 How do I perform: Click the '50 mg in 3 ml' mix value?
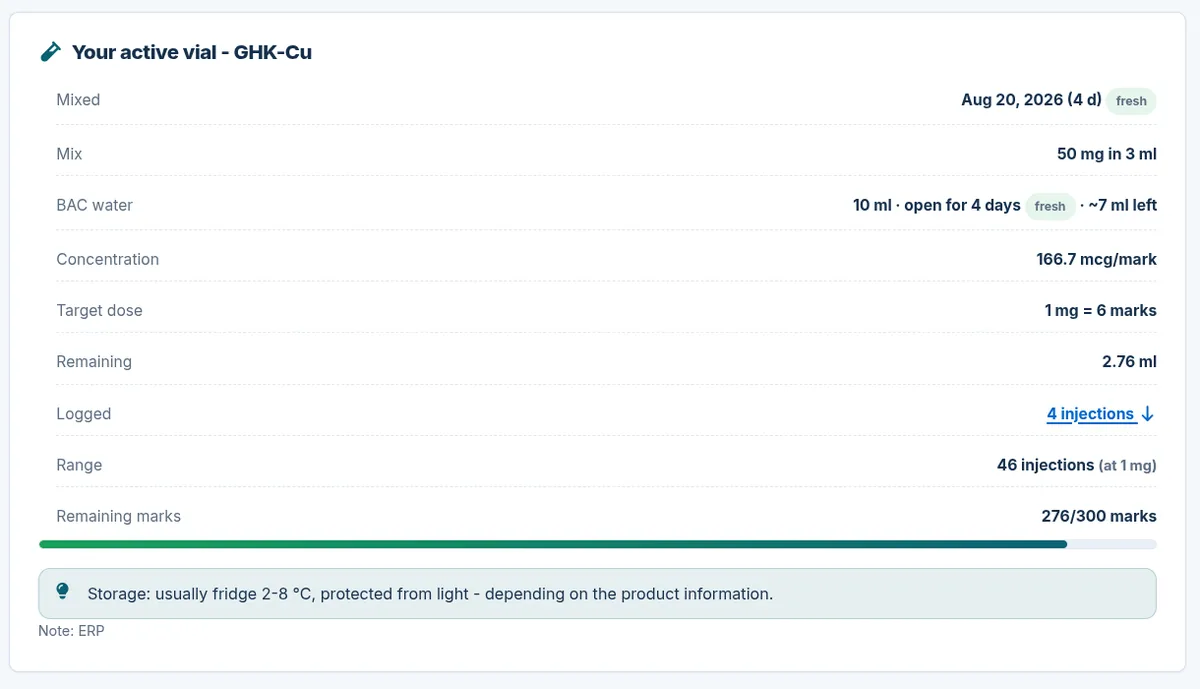(1107, 154)
